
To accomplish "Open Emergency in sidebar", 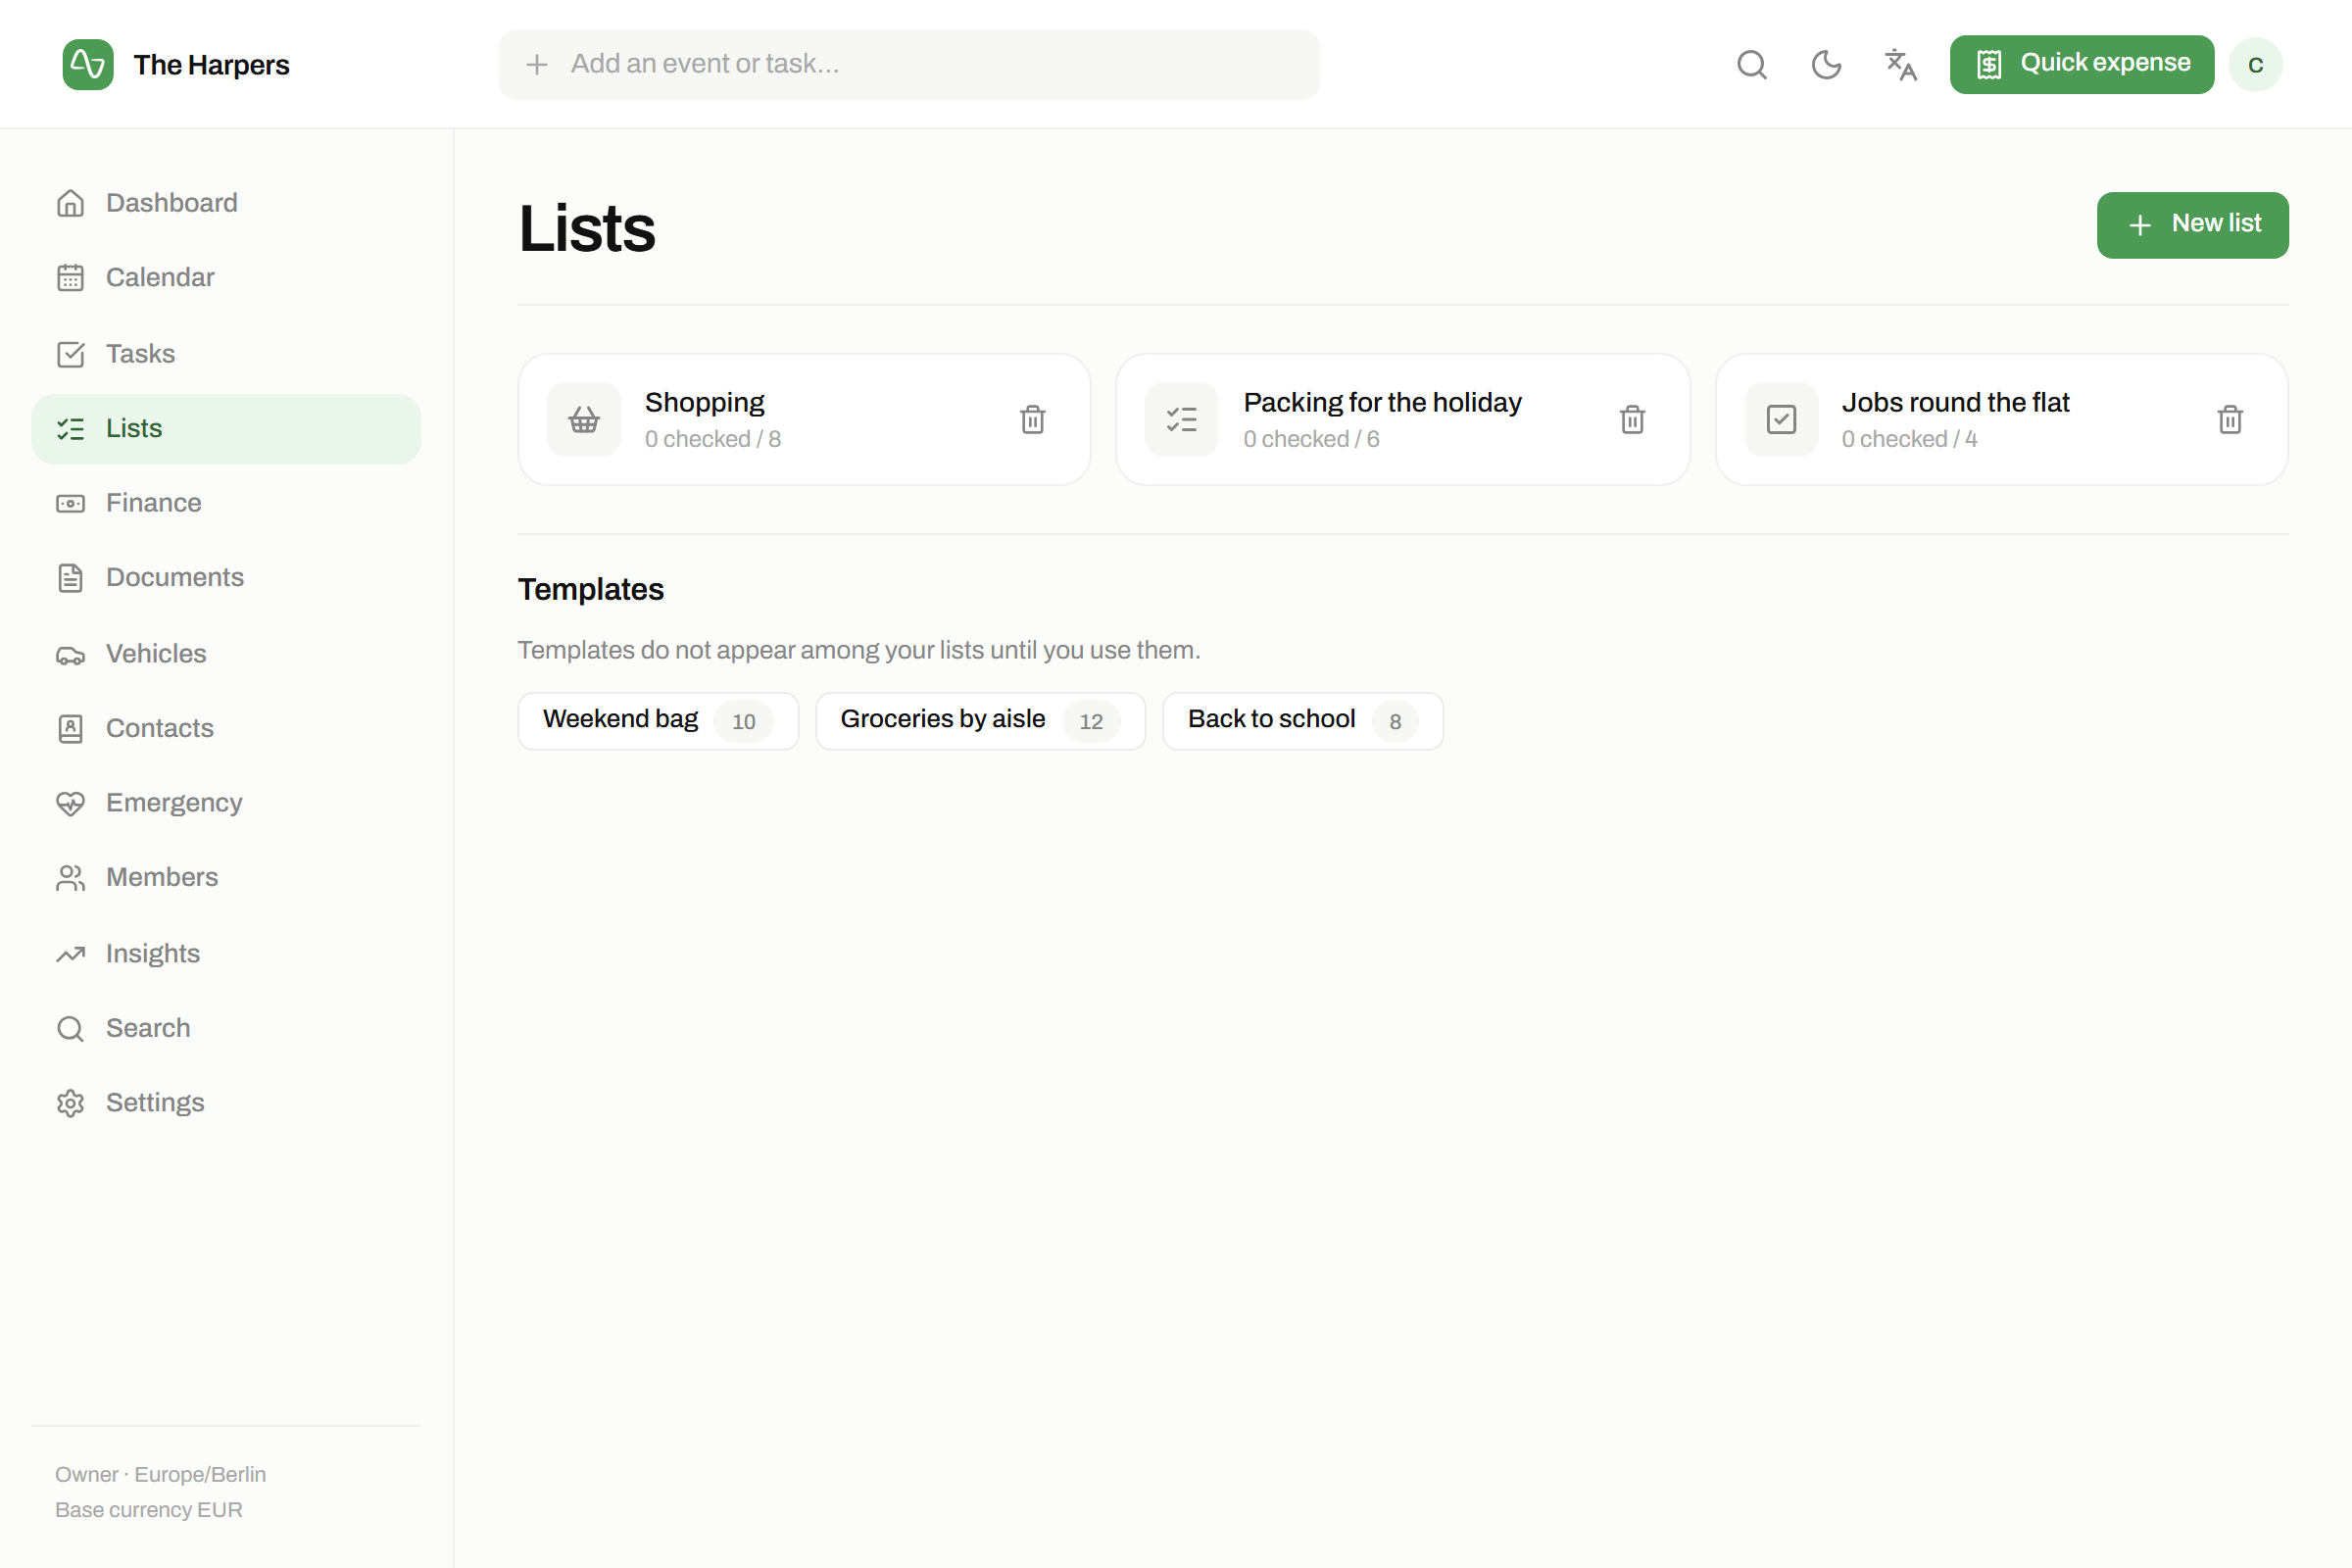I will [x=226, y=803].
